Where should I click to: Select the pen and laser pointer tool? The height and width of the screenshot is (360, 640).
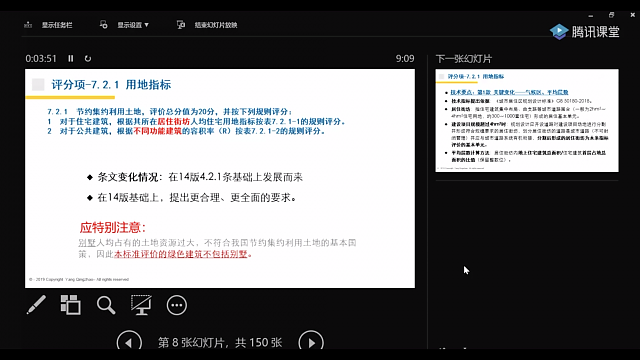click(x=36, y=305)
